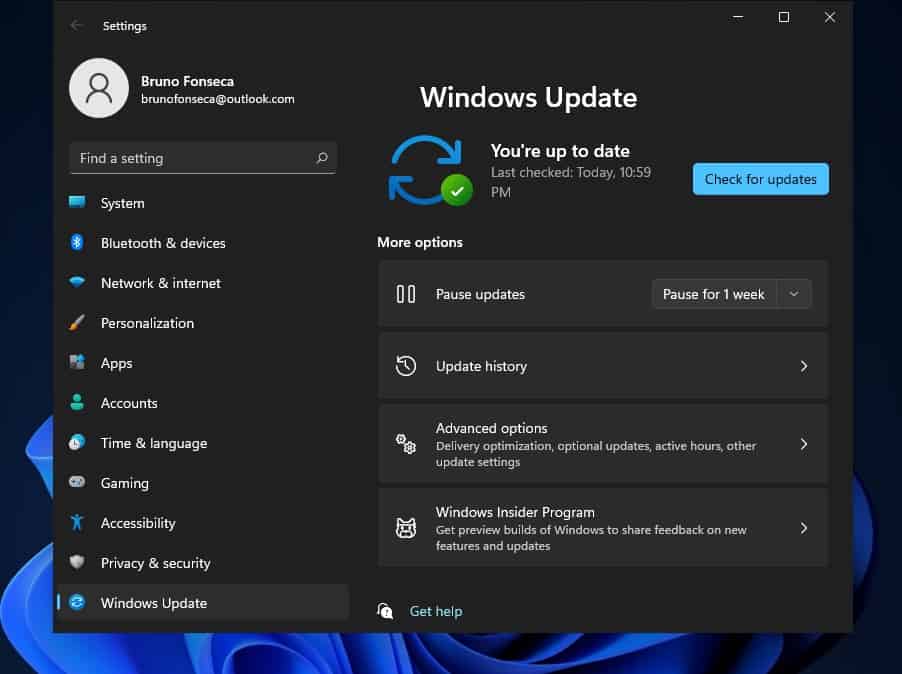Click the Windows Update sidebar sync icon
The height and width of the screenshot is (674, 902).
click(x=77, y=602)
